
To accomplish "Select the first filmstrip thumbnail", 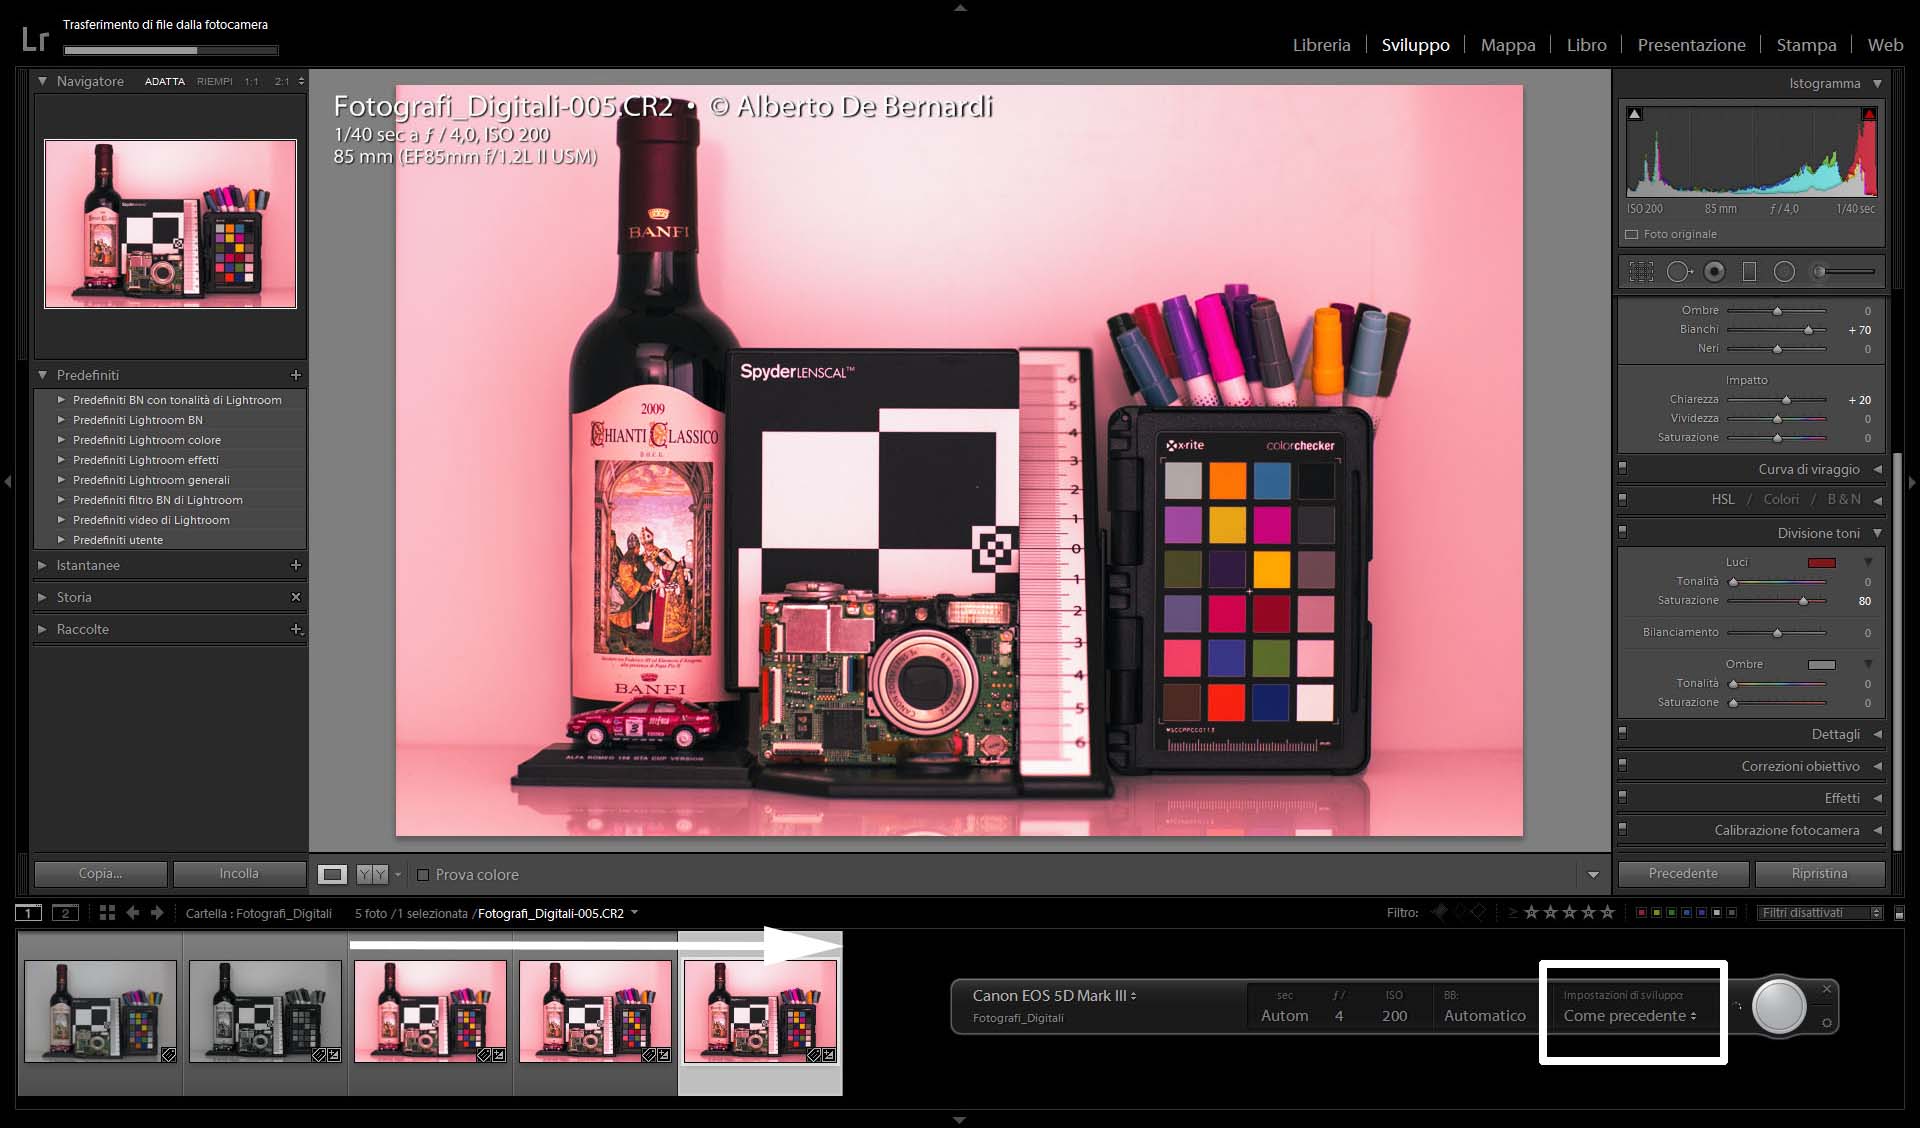I will coord(100,1011).
